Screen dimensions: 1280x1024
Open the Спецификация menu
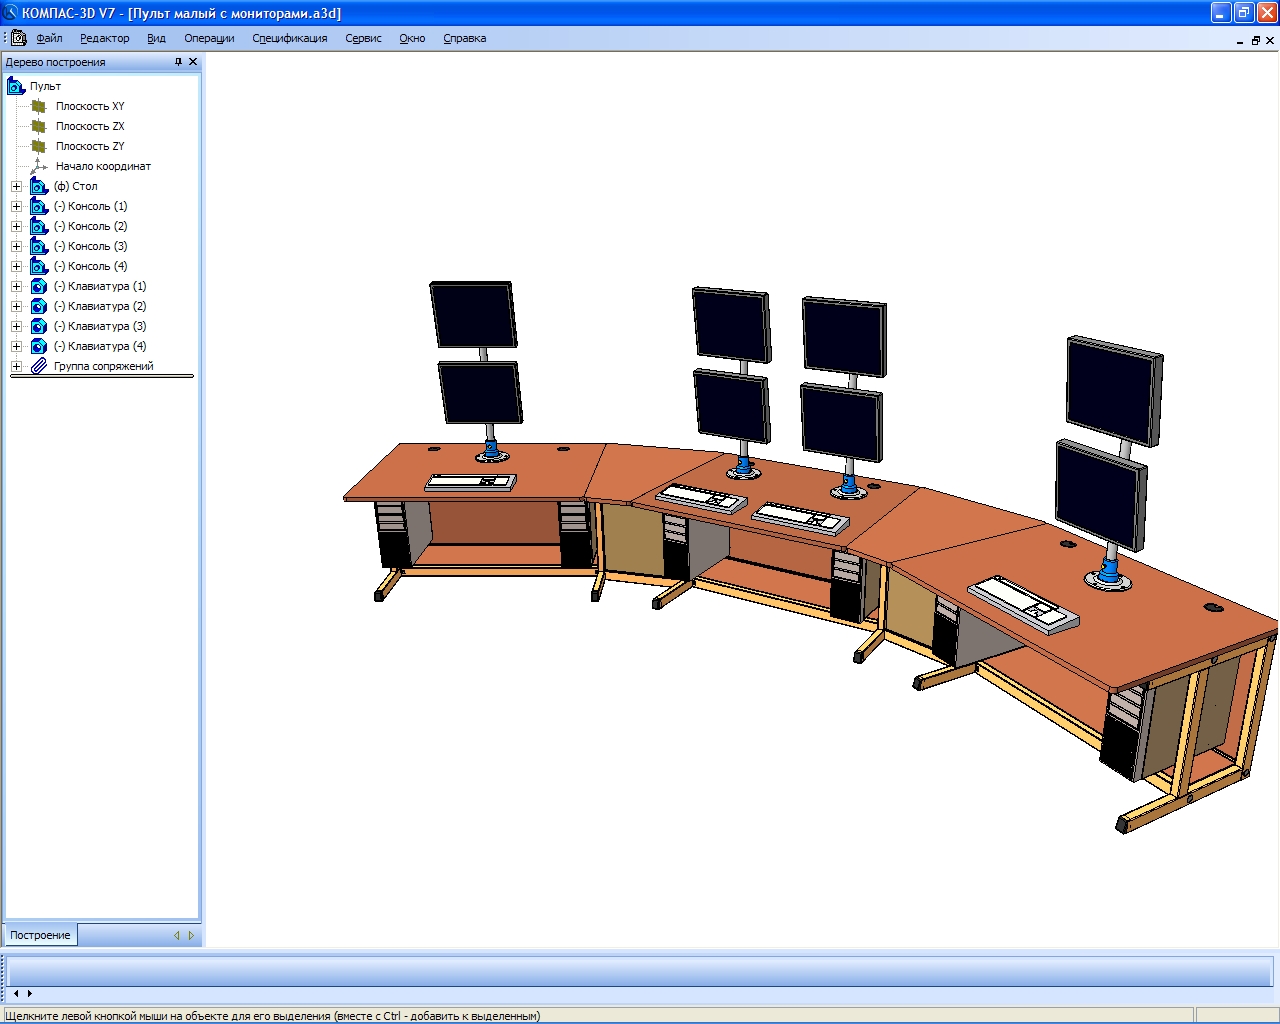[x=289, y=38]
